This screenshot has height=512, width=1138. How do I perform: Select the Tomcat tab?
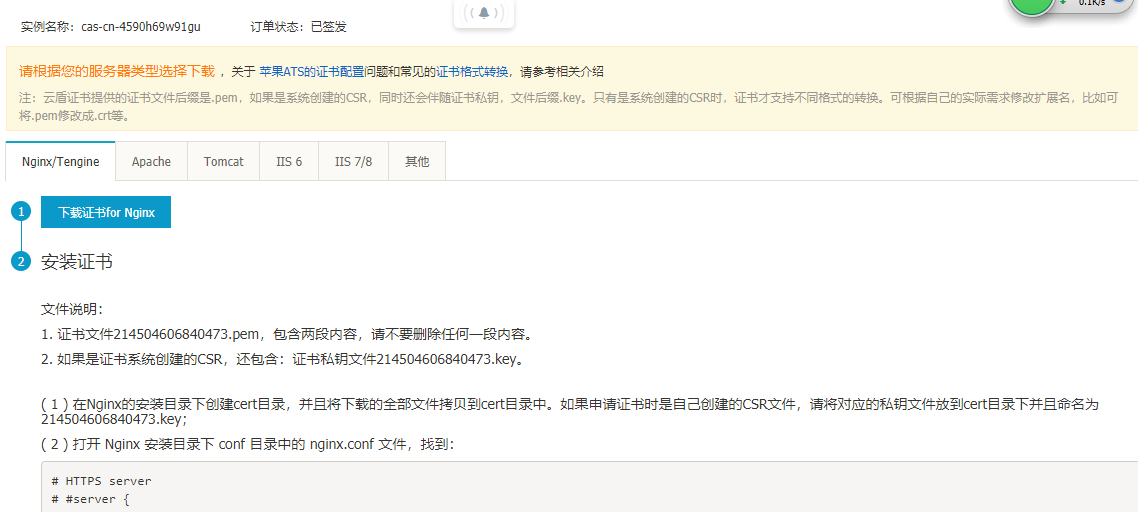click(223, 161)
